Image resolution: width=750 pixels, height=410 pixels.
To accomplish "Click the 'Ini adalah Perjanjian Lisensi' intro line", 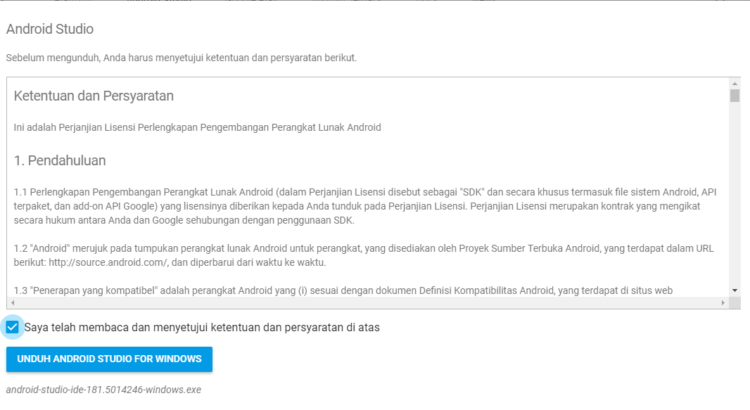I will pos(197,128).
